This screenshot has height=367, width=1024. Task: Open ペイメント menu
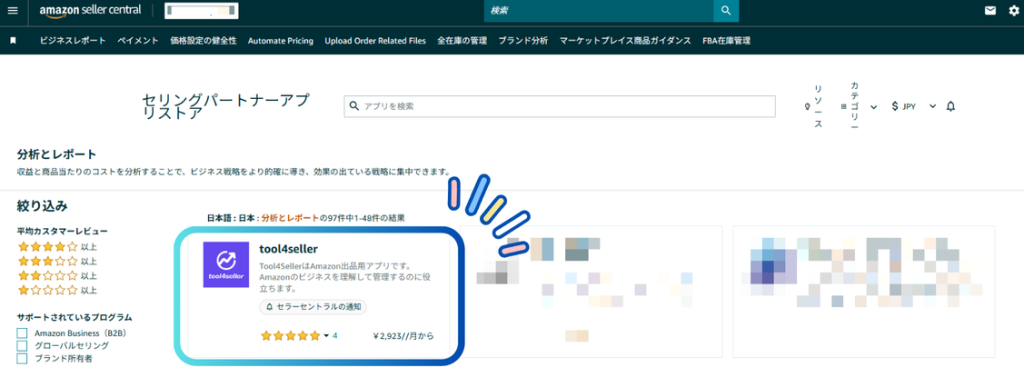tap(138, 40)
